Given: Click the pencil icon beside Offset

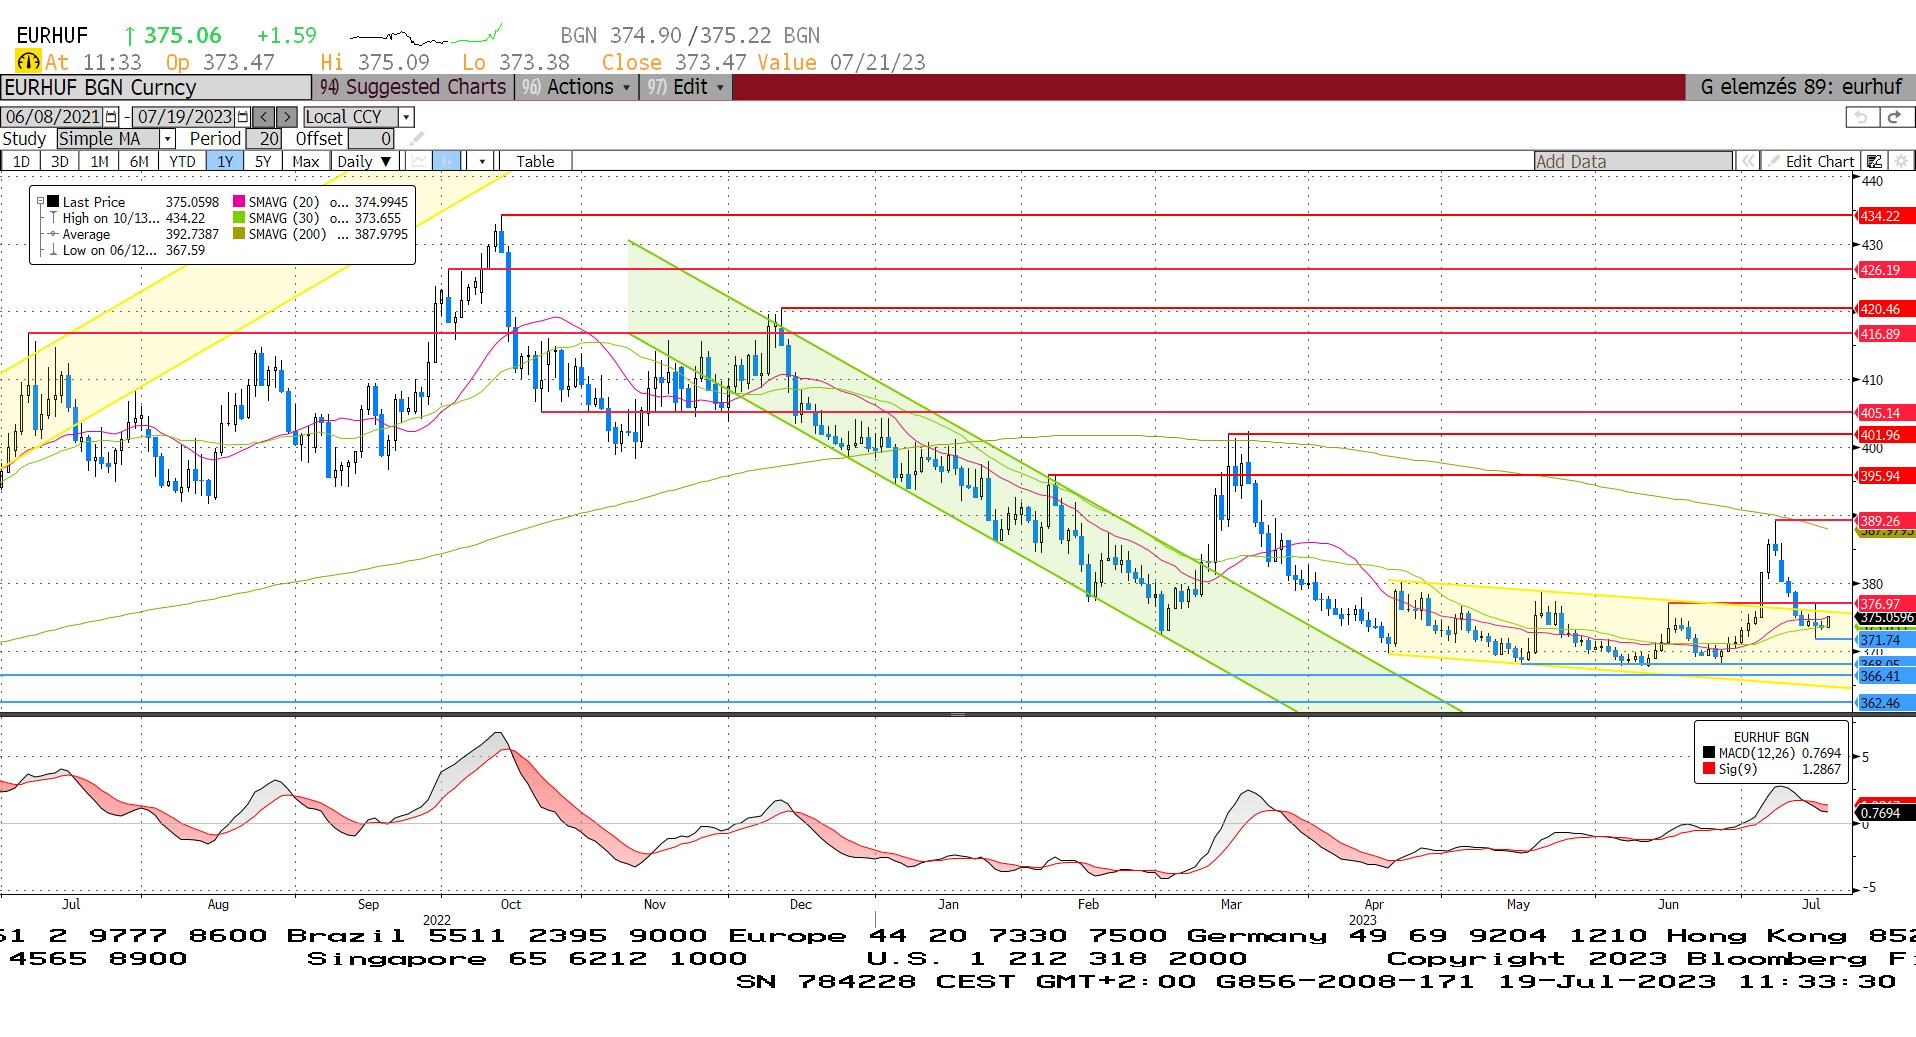Looking at the screenshot, I should [x=416, y=139].
